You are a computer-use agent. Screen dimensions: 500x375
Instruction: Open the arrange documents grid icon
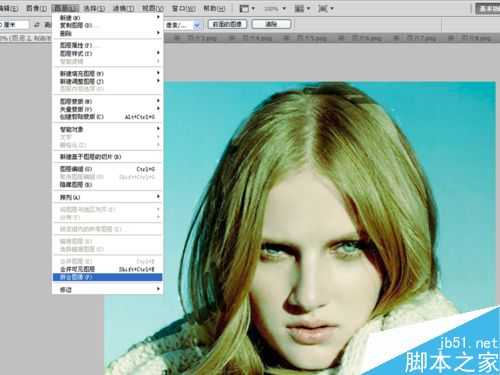pos(302,8)
